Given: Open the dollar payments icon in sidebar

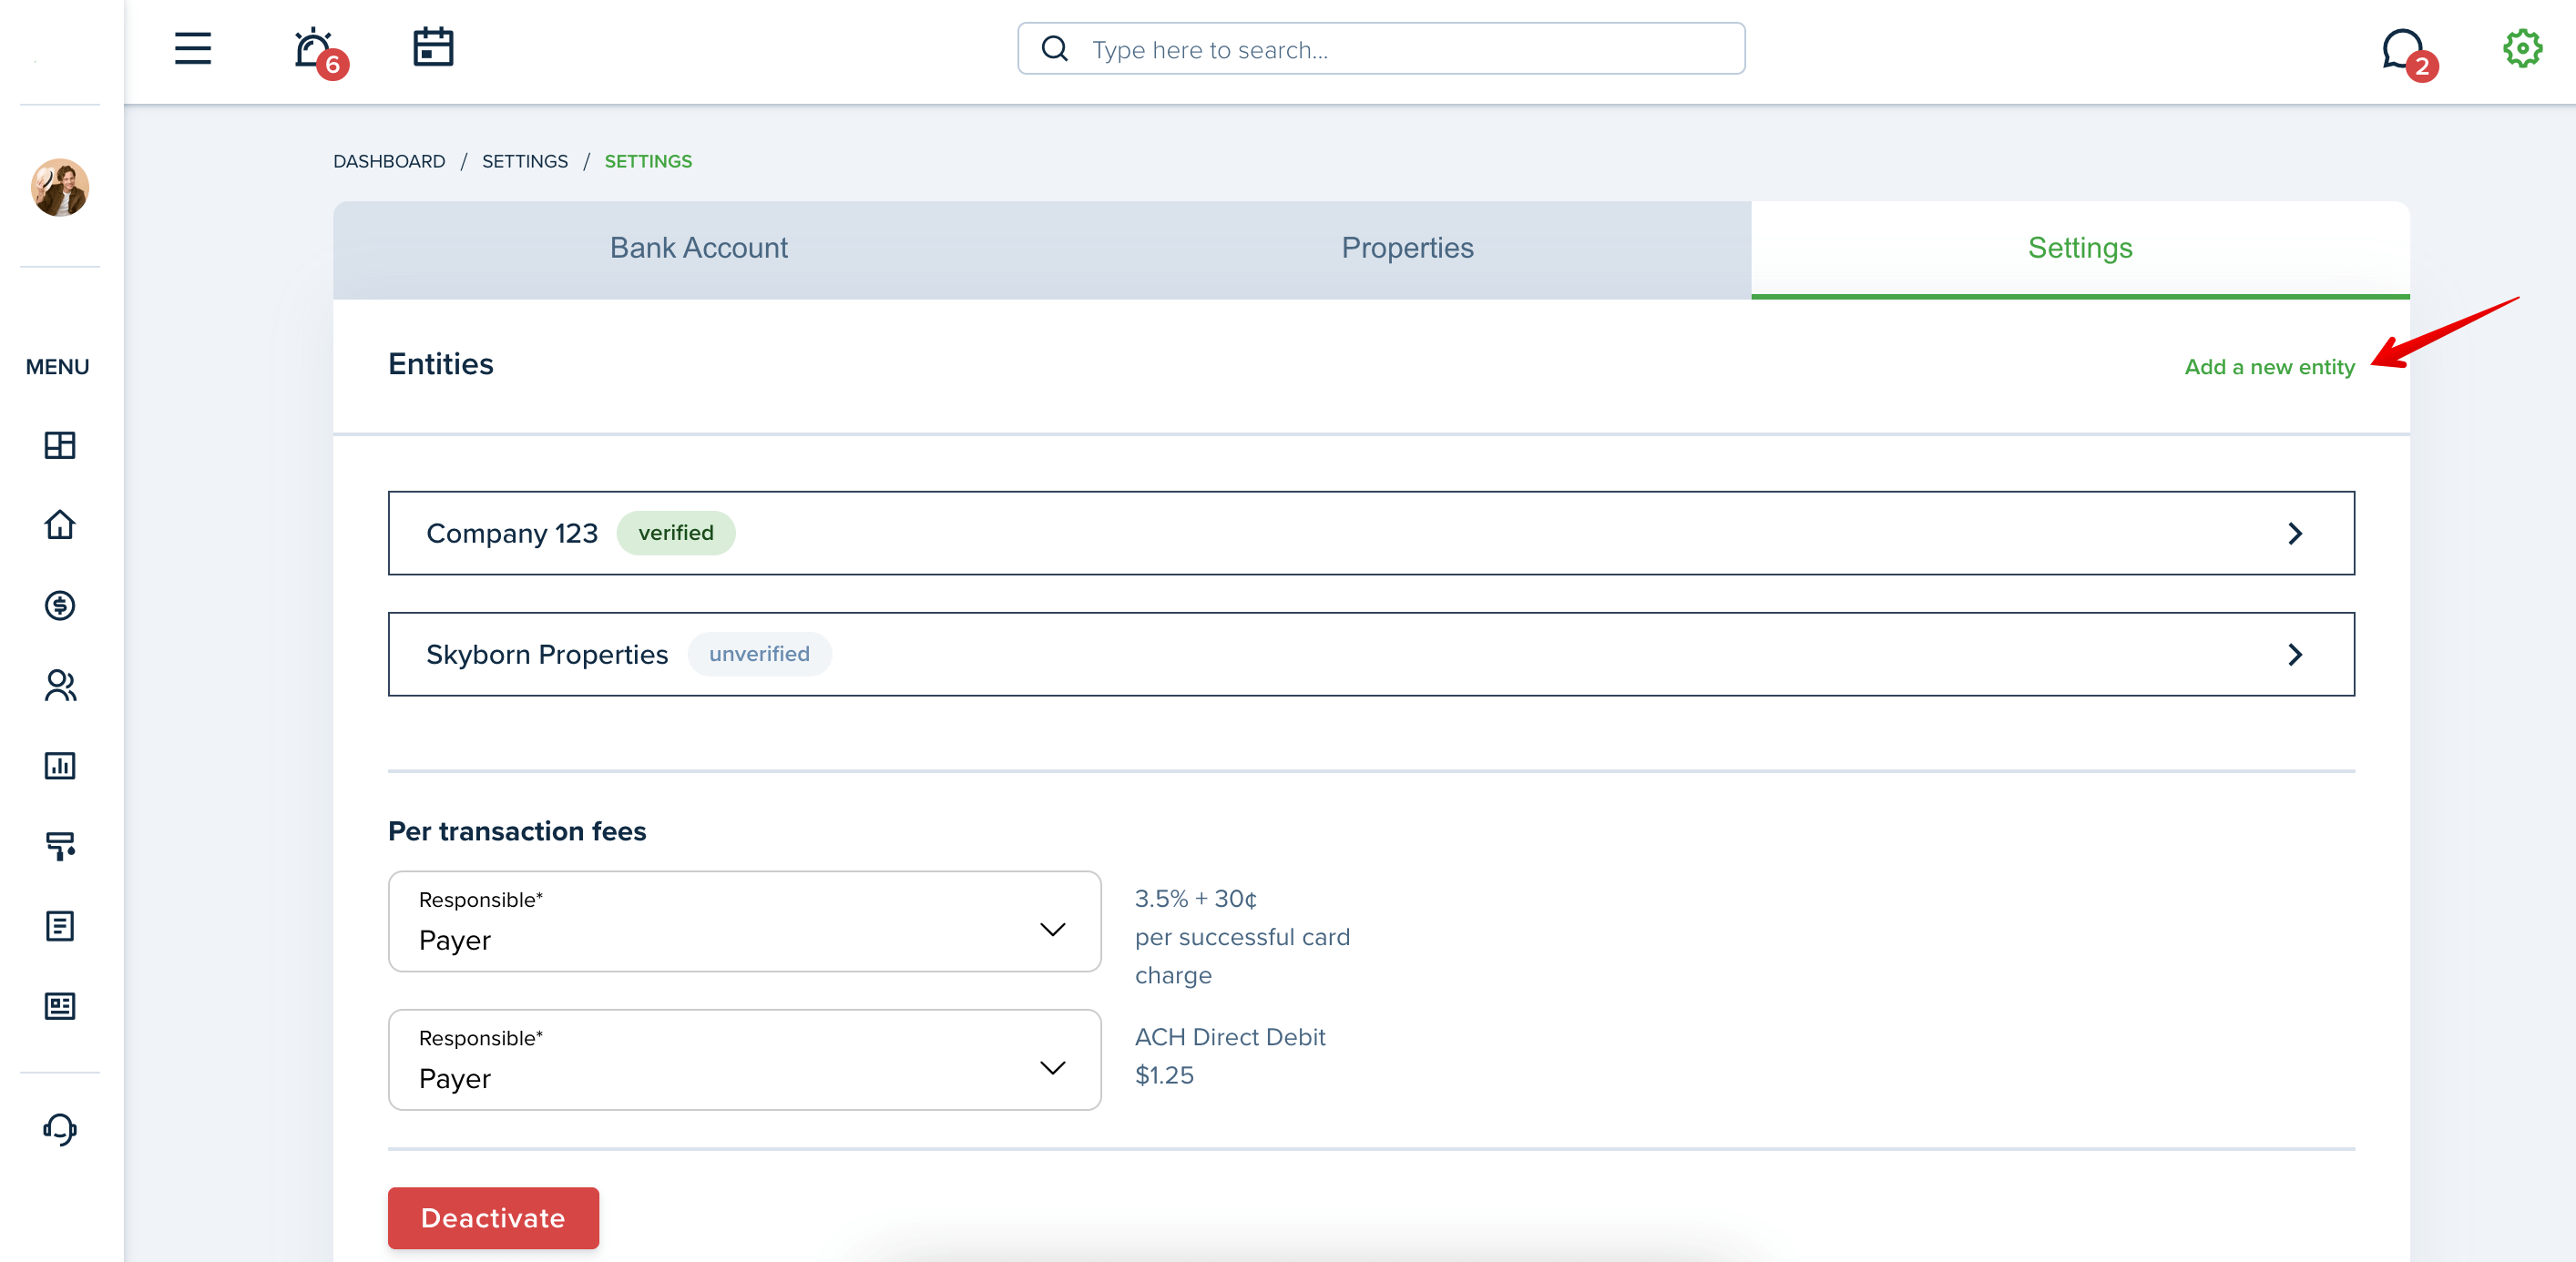Looking at the screenshot, I should pos(60,605).
